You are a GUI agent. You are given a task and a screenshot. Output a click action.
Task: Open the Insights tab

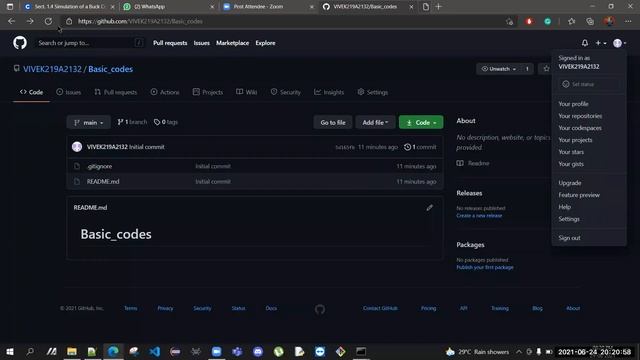[329, 92]
